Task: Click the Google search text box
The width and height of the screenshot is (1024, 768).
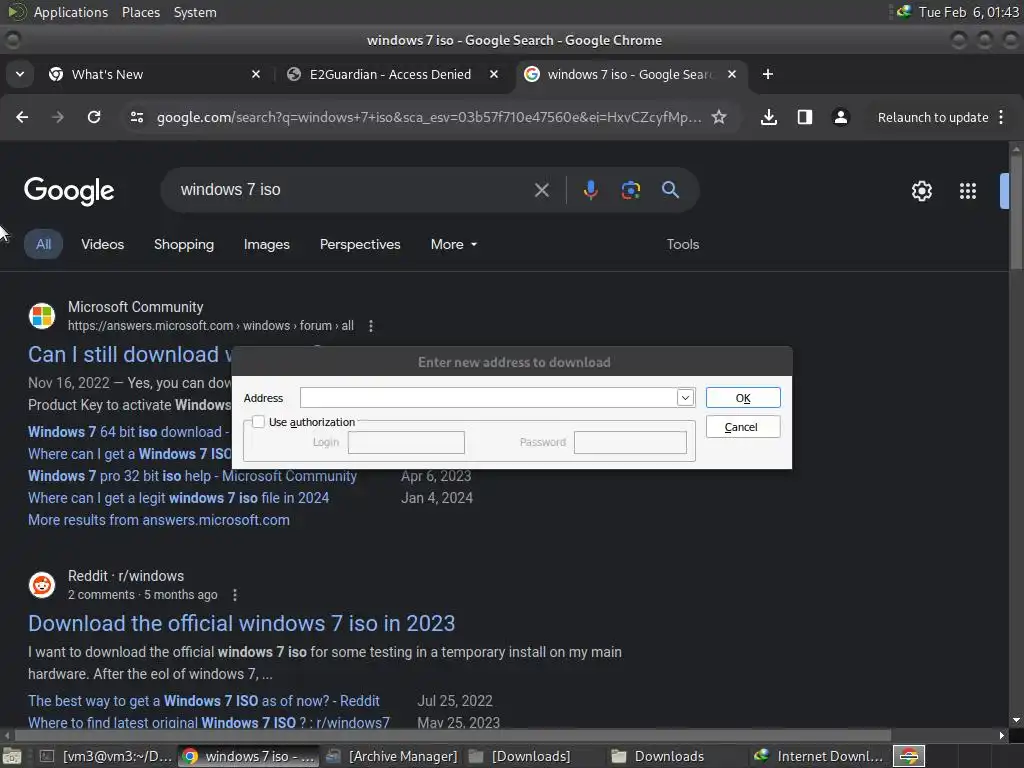Action: 353,190
